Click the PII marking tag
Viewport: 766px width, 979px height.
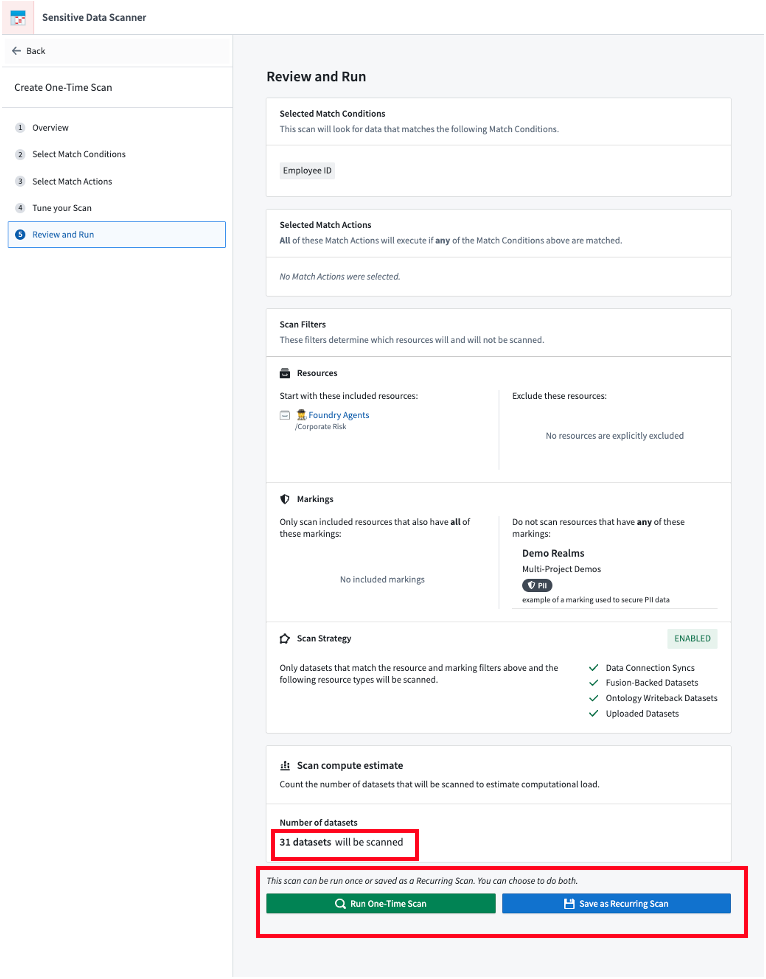click(x=537, y=585)
